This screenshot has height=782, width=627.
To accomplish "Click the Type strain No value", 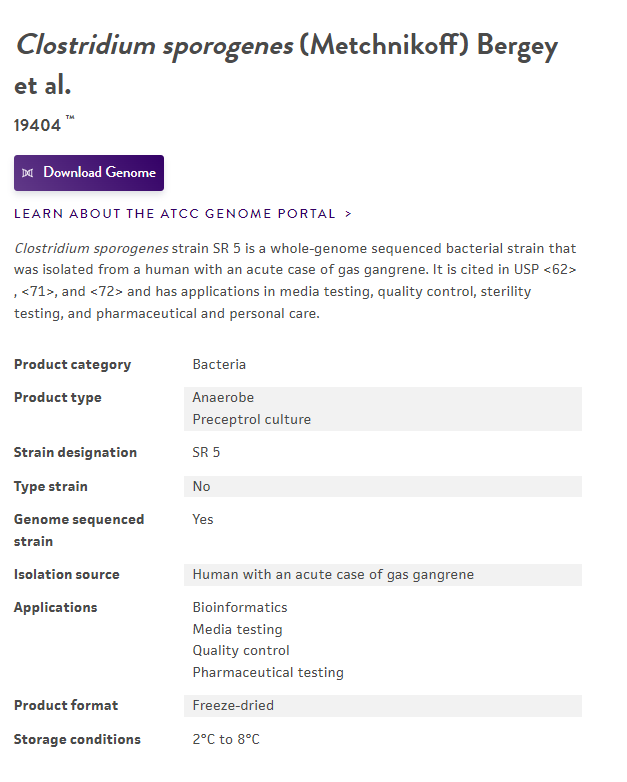I will coord(202,487).
